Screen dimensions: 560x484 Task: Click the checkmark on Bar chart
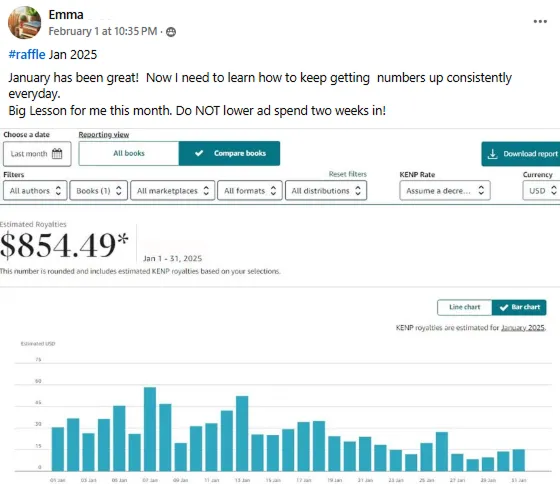point(504,307)
